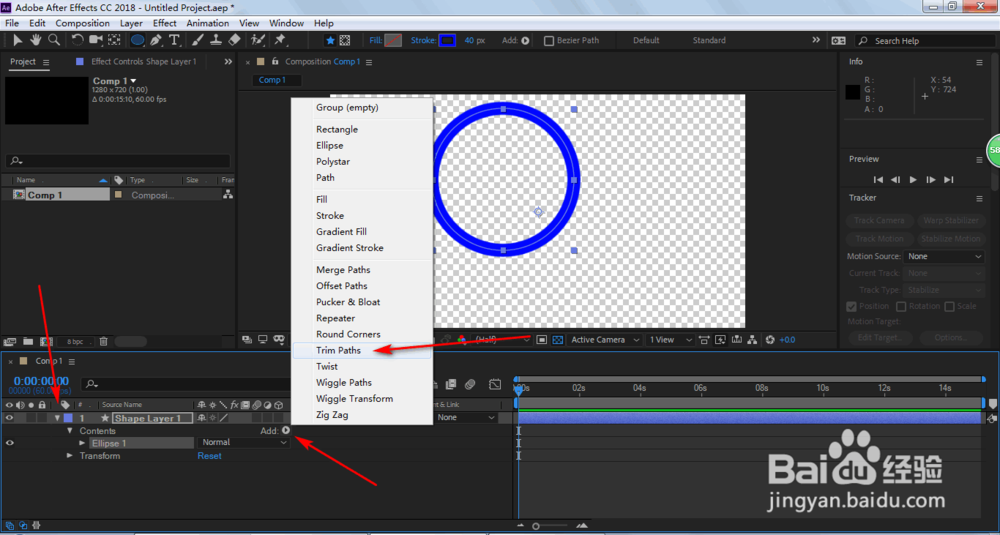
Task: Enable the Bezier Path checkbox
Action: click(x=548, y=40)
